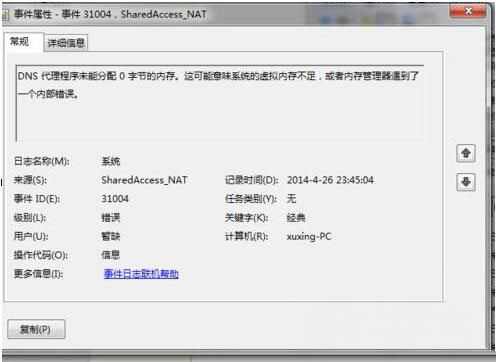
Task: Click the 记录时间(D) label
Action: click(x=252, y=180)
